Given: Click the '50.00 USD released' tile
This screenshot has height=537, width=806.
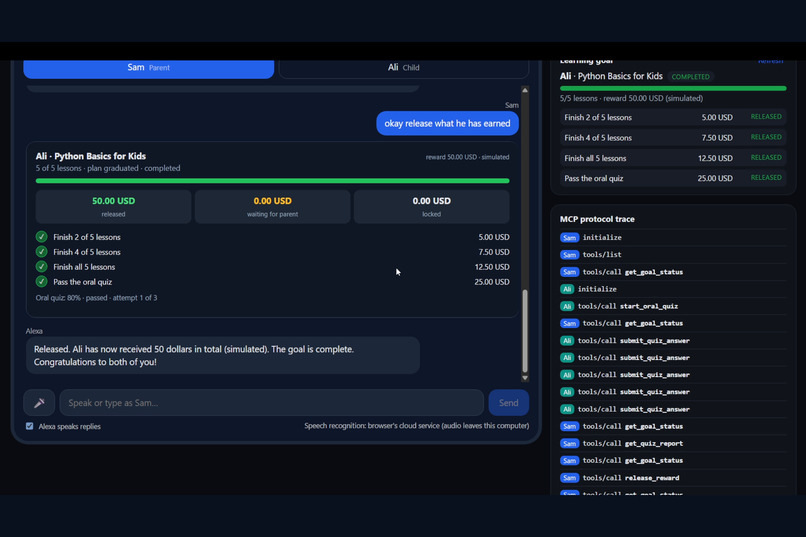Looking at the screenshot, I should point(113,207).
